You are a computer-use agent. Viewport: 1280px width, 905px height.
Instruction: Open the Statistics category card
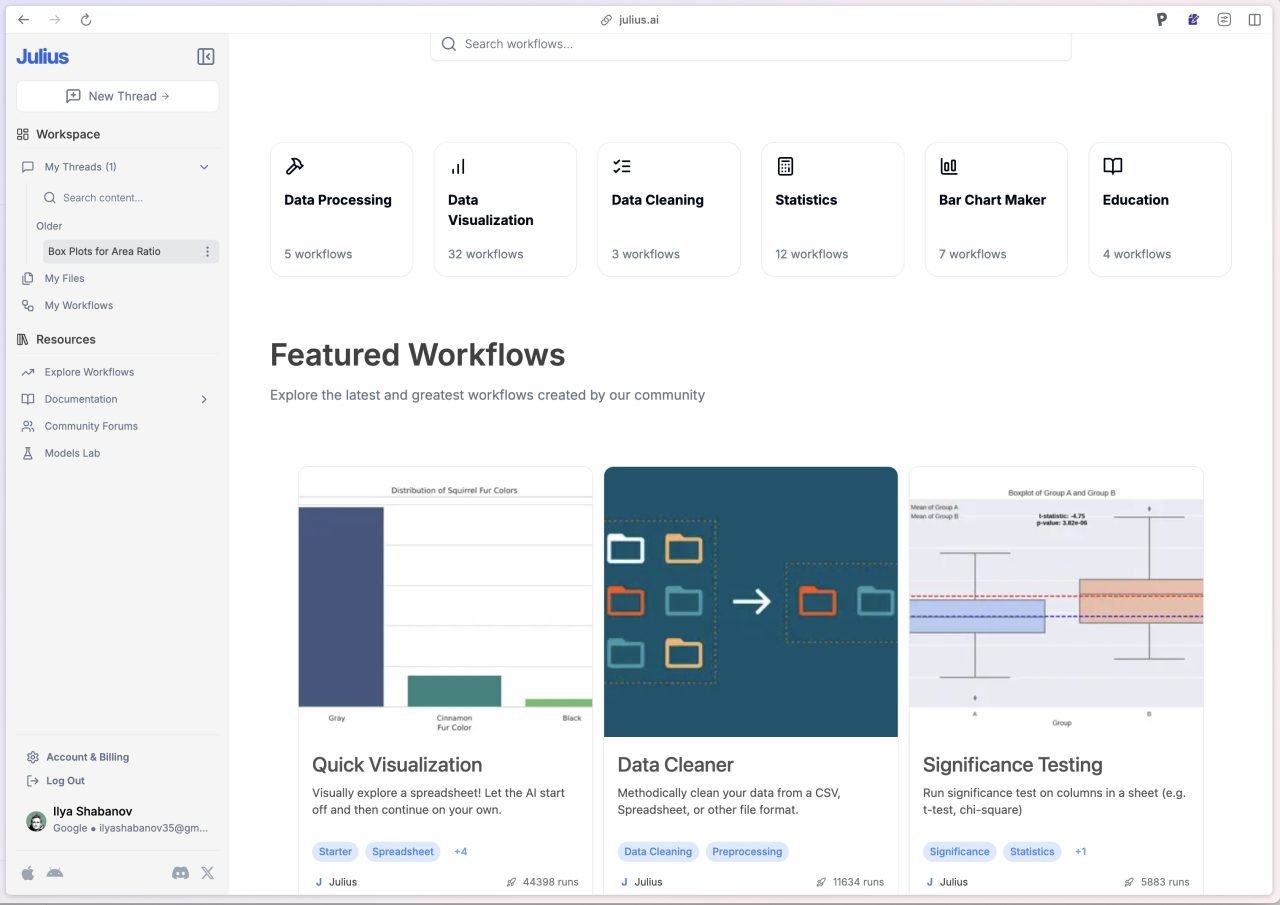tap(832, 209)
